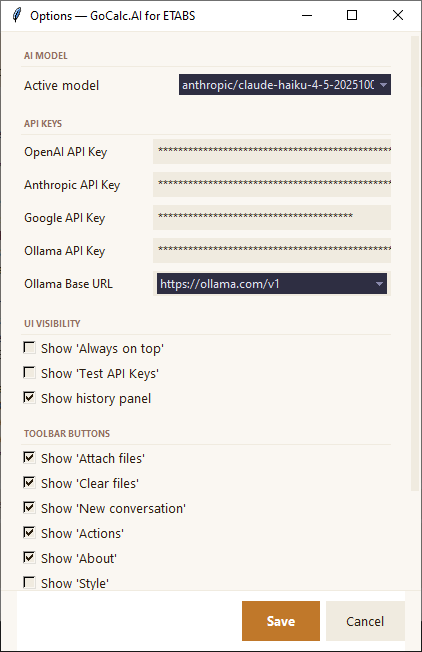This screenshot has width=422, height=652.
Task: Click the OpenAI API Key field
Action: pyautogui.click(x=272, y=151)
